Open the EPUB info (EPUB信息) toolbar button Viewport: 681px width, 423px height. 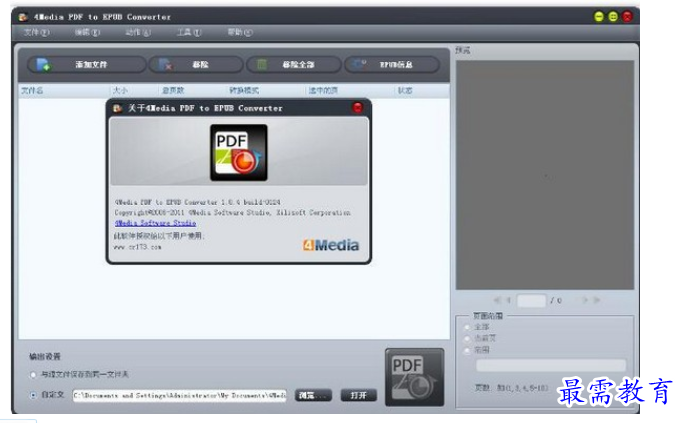tap(392, 65)
